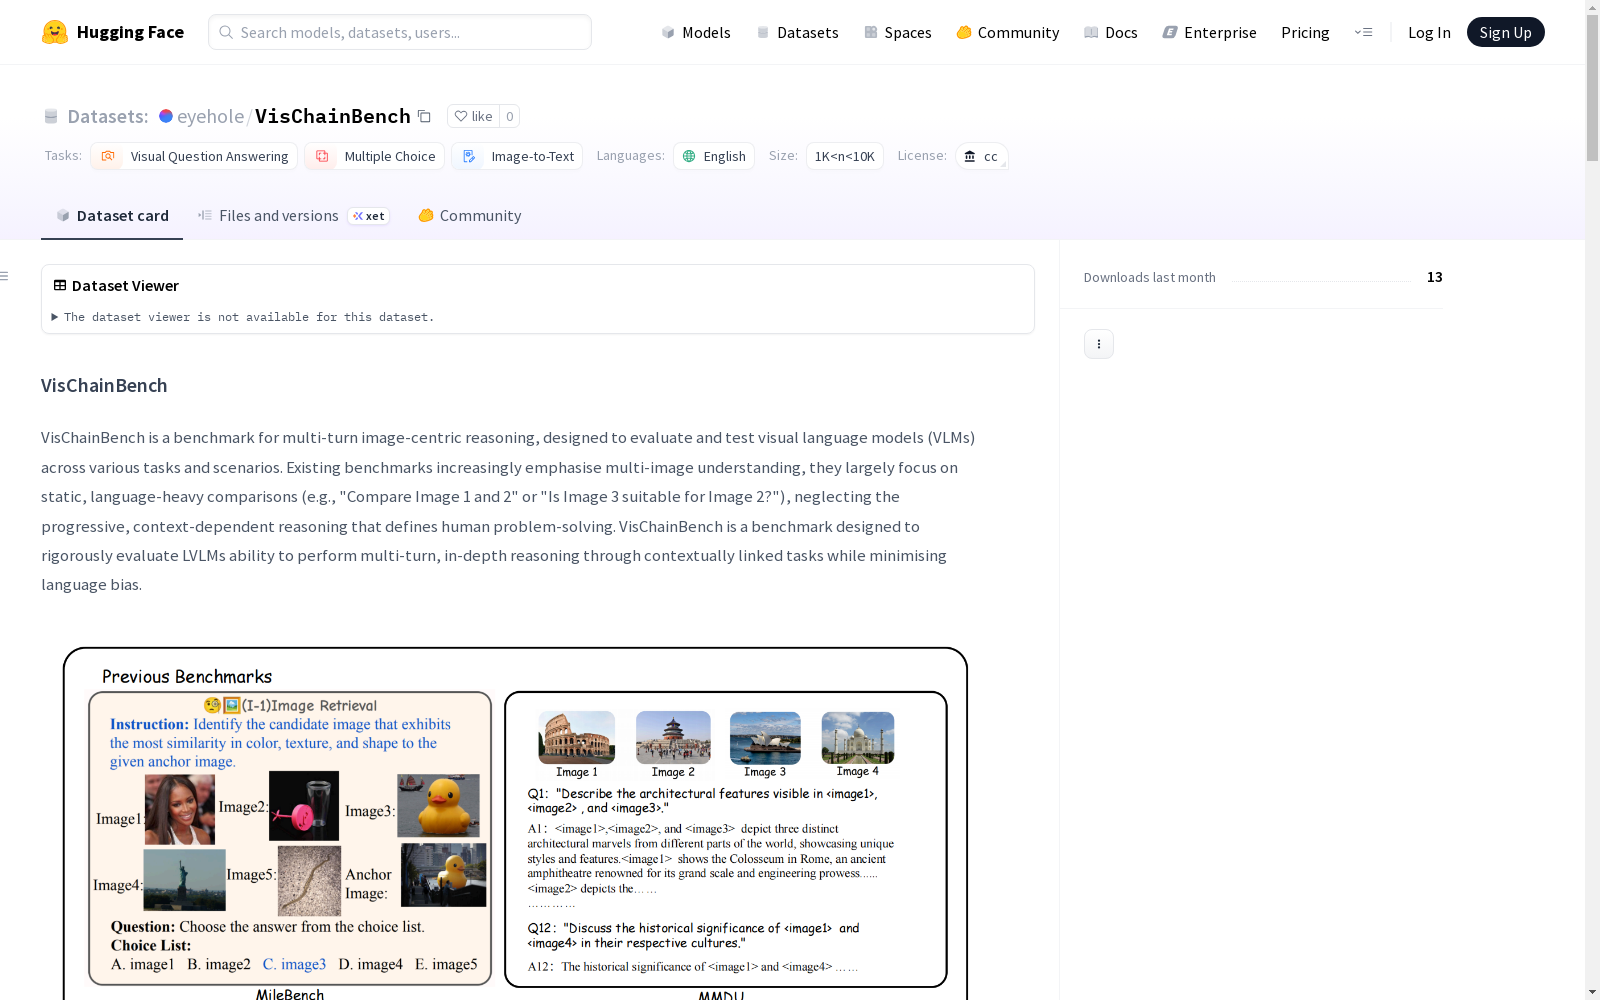Like the dataset with the heart button

pyautogui.click(x=473, y=116)
